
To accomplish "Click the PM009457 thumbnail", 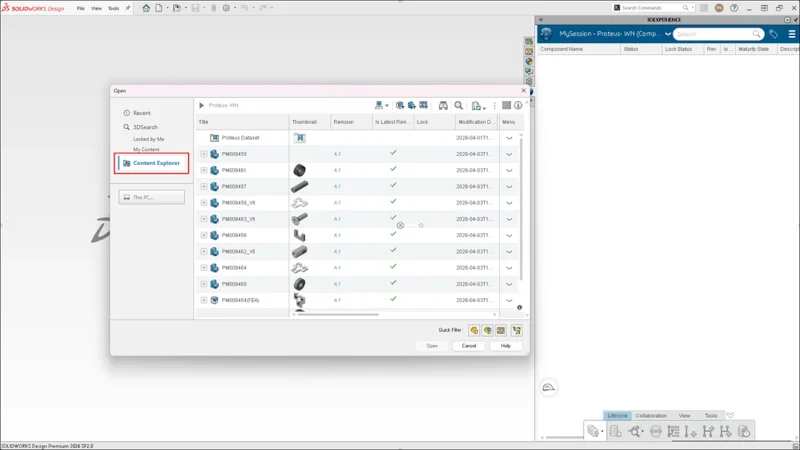I will (299, 187).
